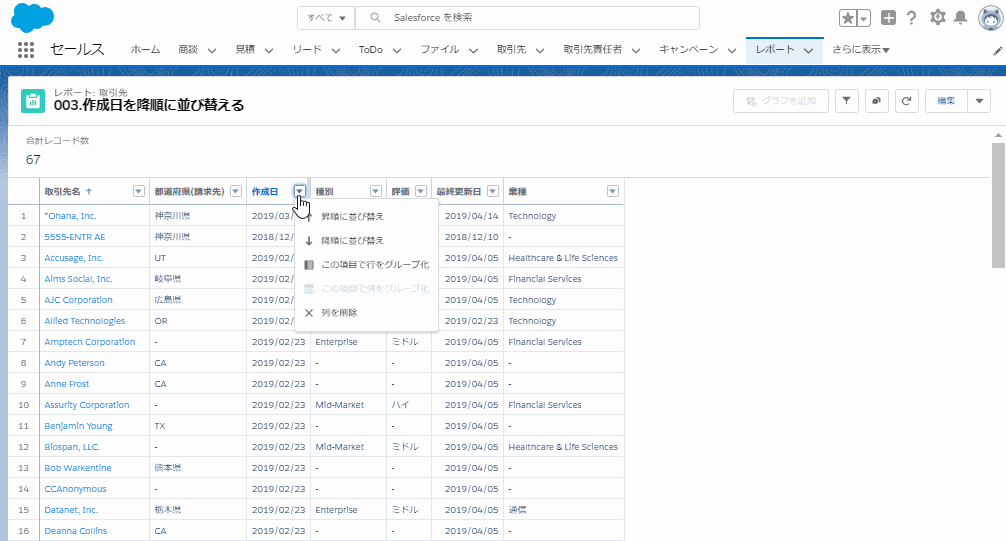
Task: Open the ホーム tab
Action: pyautogui.click(x=146, y=49)
